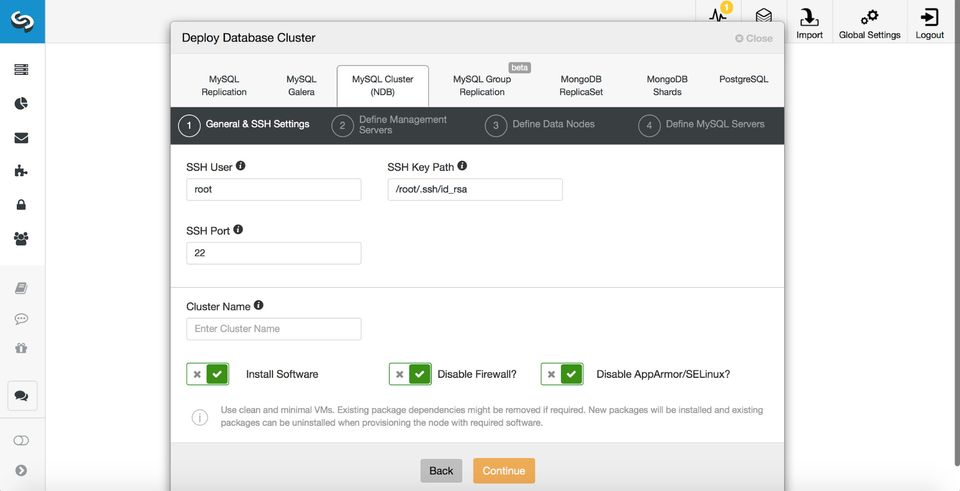Viewport: 960px width, 491px height.
Task: Switch to the MySQL Galera tab
Action: tap(301, 86)
